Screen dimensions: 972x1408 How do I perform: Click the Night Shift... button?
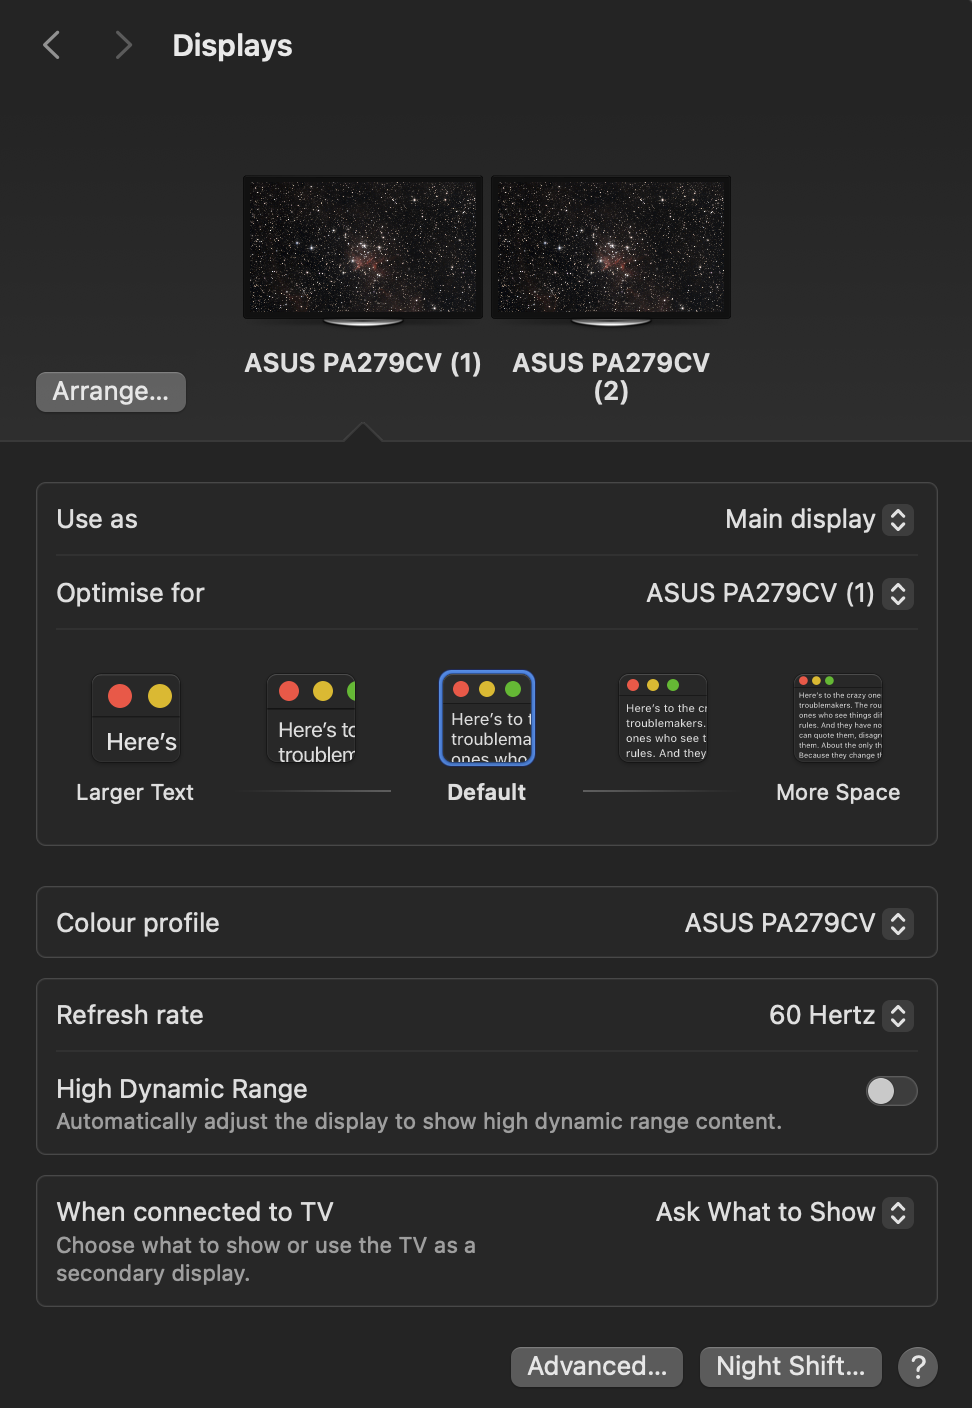coord(791,1366)
